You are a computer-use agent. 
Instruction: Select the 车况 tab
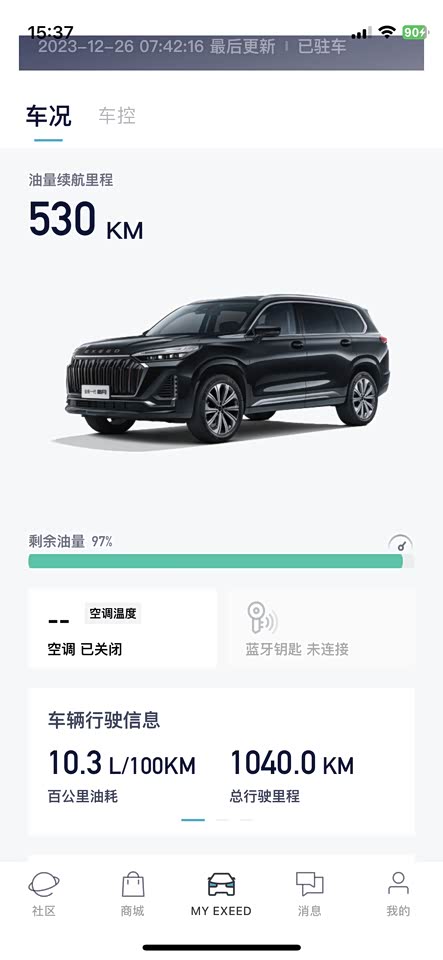point(48,116)
